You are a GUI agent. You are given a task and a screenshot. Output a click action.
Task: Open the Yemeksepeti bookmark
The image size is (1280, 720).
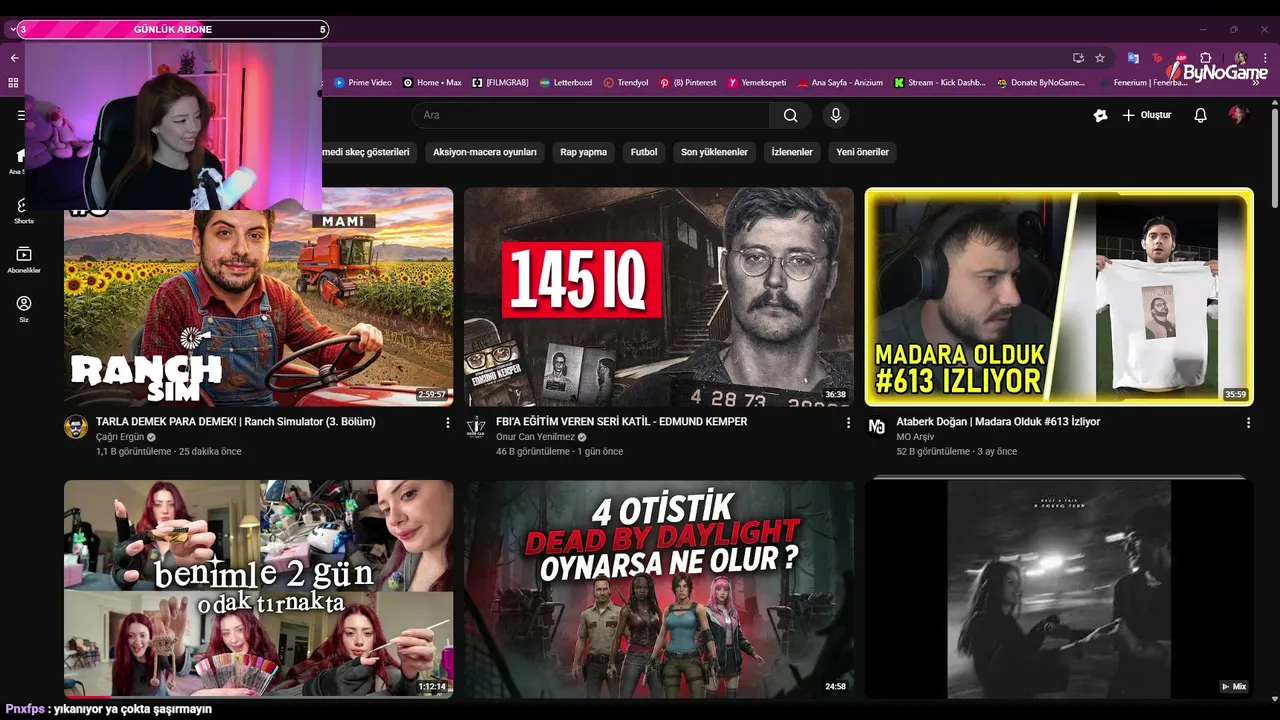click(x=757, y=83)
